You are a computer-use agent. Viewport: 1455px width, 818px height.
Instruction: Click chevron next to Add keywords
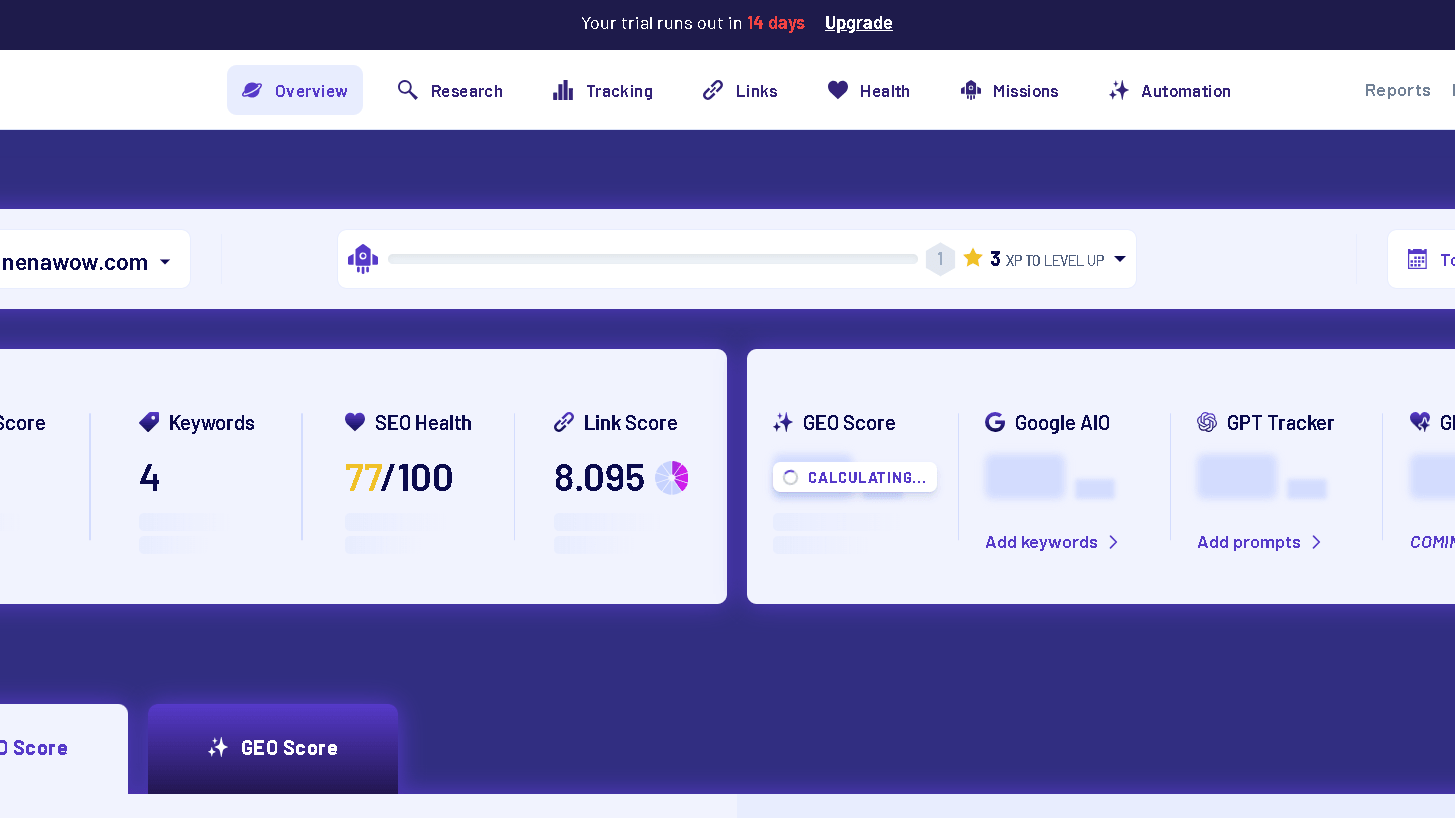pyautogui.click(x=1113, y=542)
